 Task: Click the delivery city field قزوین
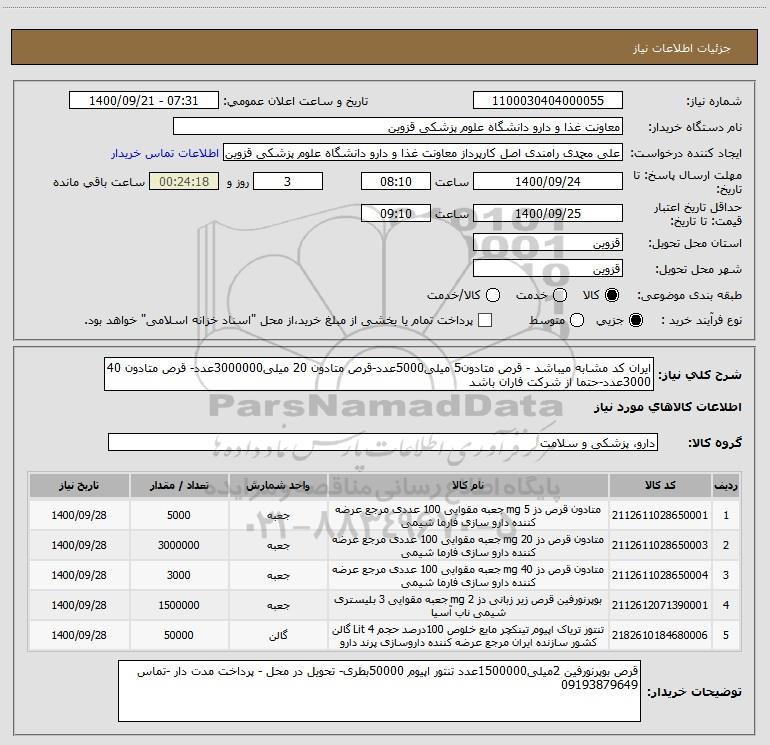pos(548,269)
